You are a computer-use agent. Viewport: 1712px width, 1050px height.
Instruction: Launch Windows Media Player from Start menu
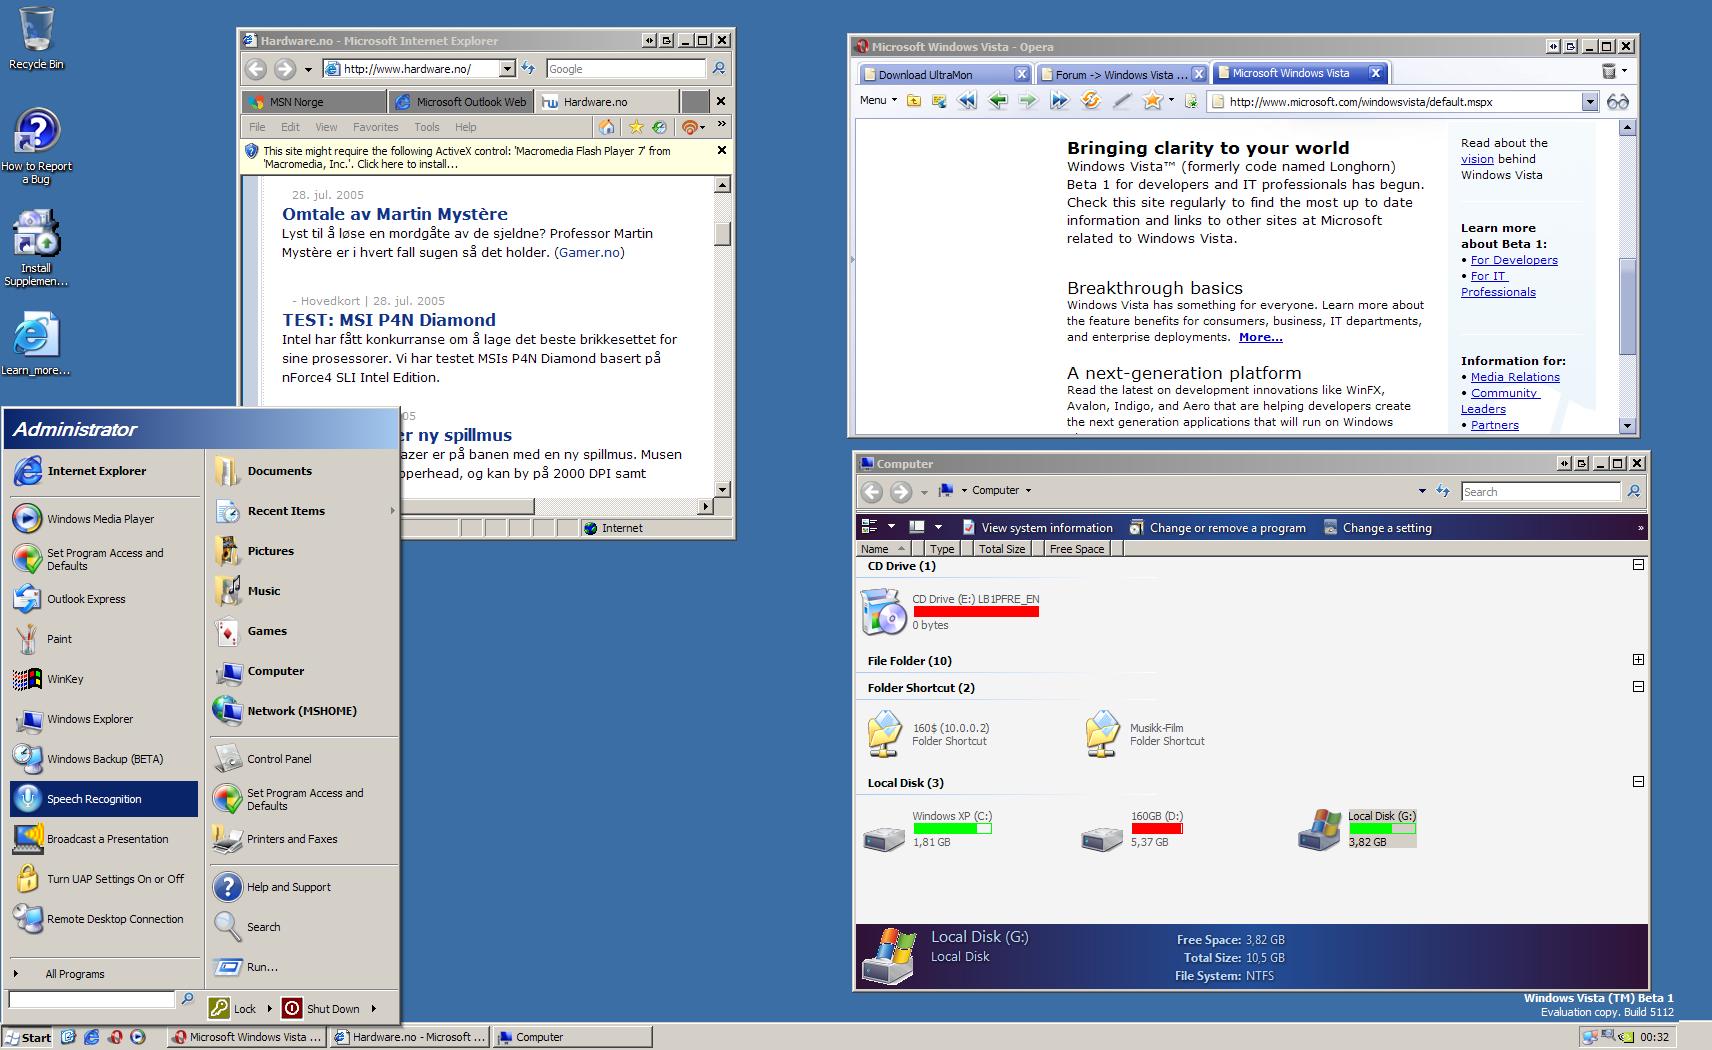tap(104, 519)
